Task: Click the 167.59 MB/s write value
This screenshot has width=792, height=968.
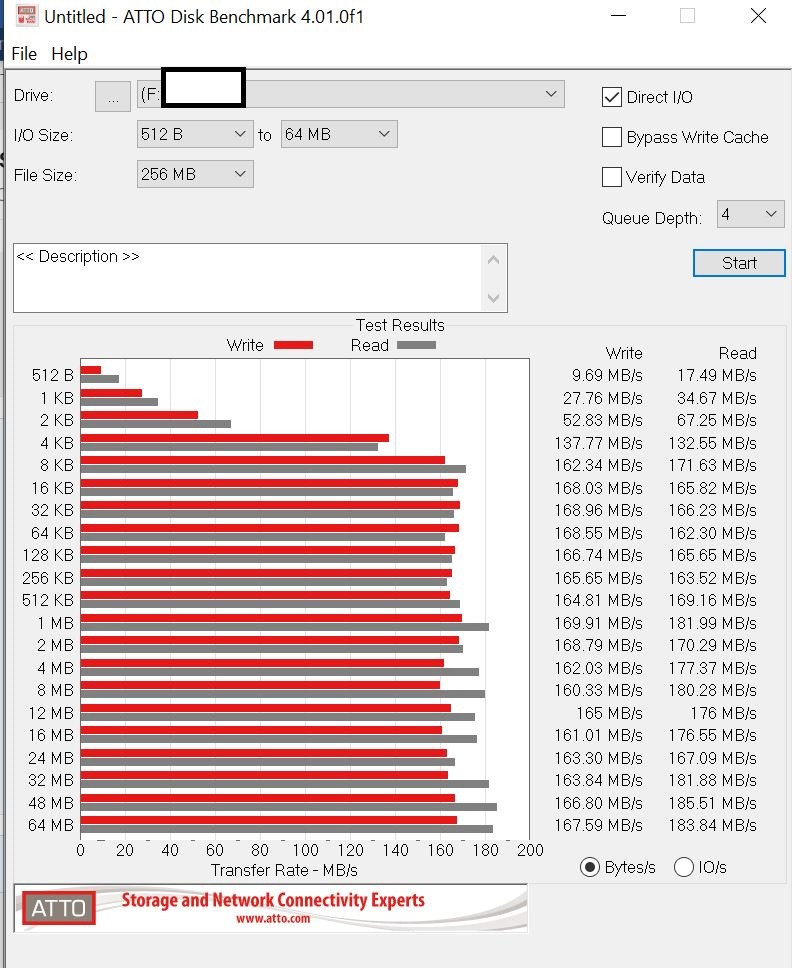Action: [x=598, y=825]
